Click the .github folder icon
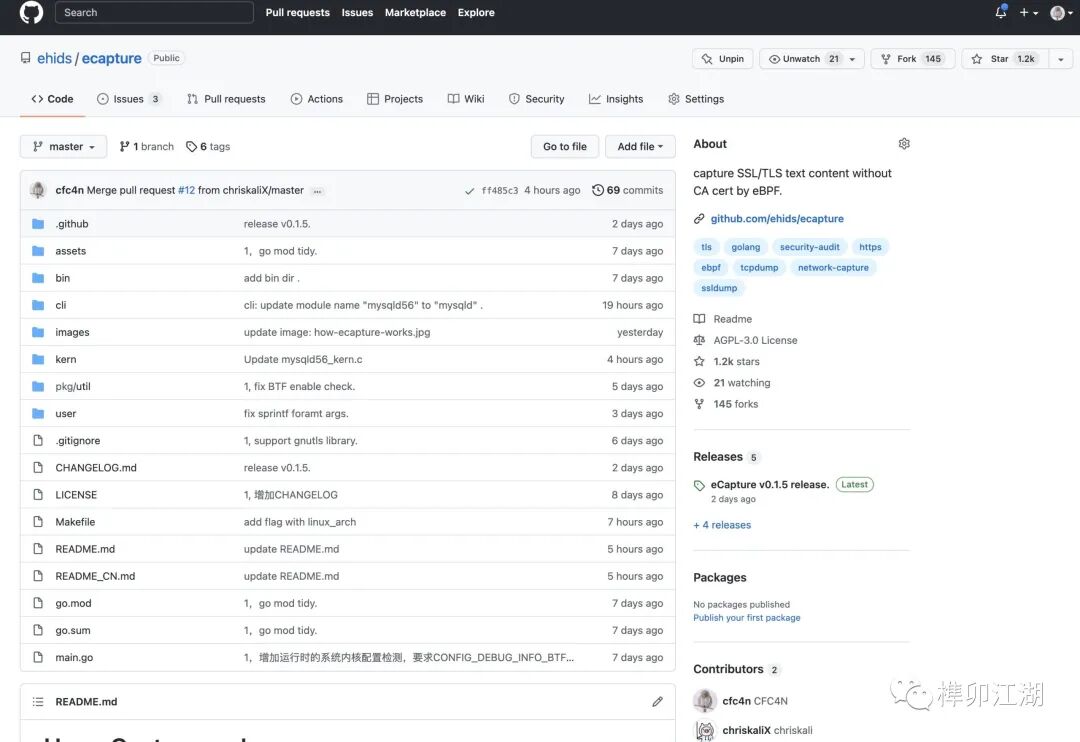 tap(38, 224)
